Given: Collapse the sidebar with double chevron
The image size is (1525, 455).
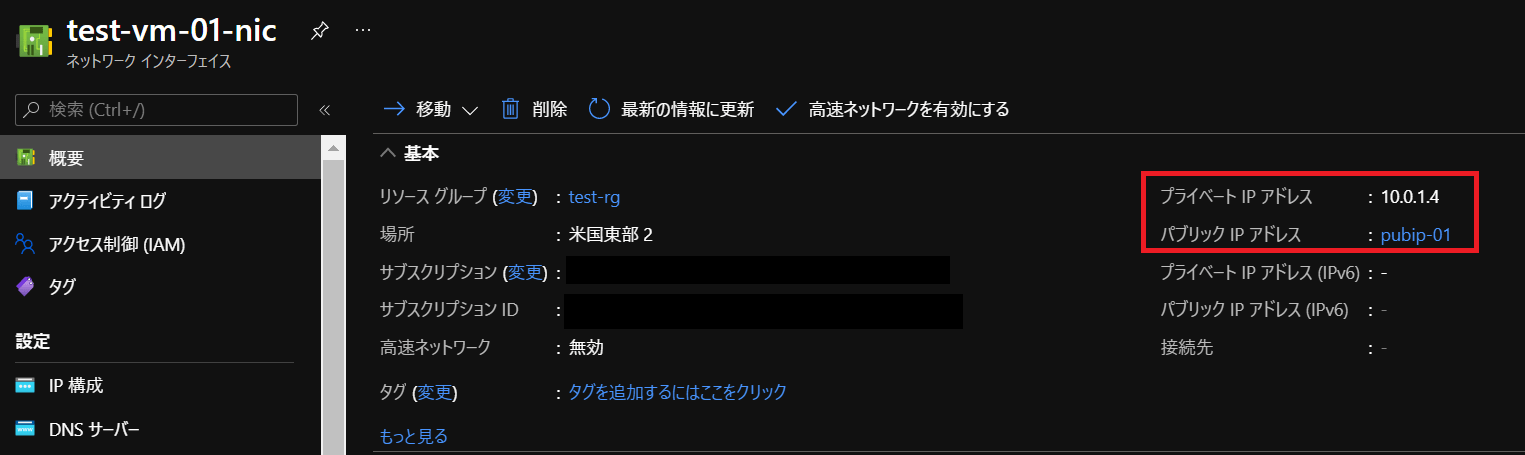Looking at the screenshot, I should point(324,110).
